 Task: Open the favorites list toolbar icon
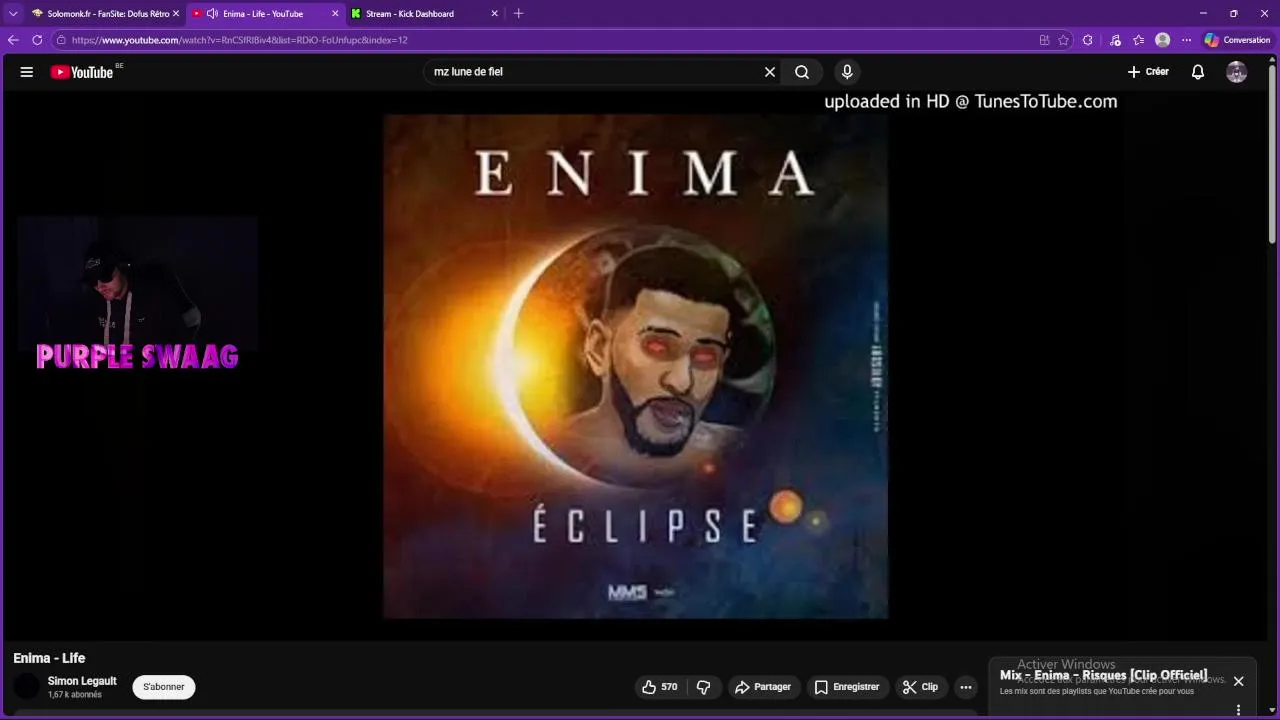coord(1139,40)
